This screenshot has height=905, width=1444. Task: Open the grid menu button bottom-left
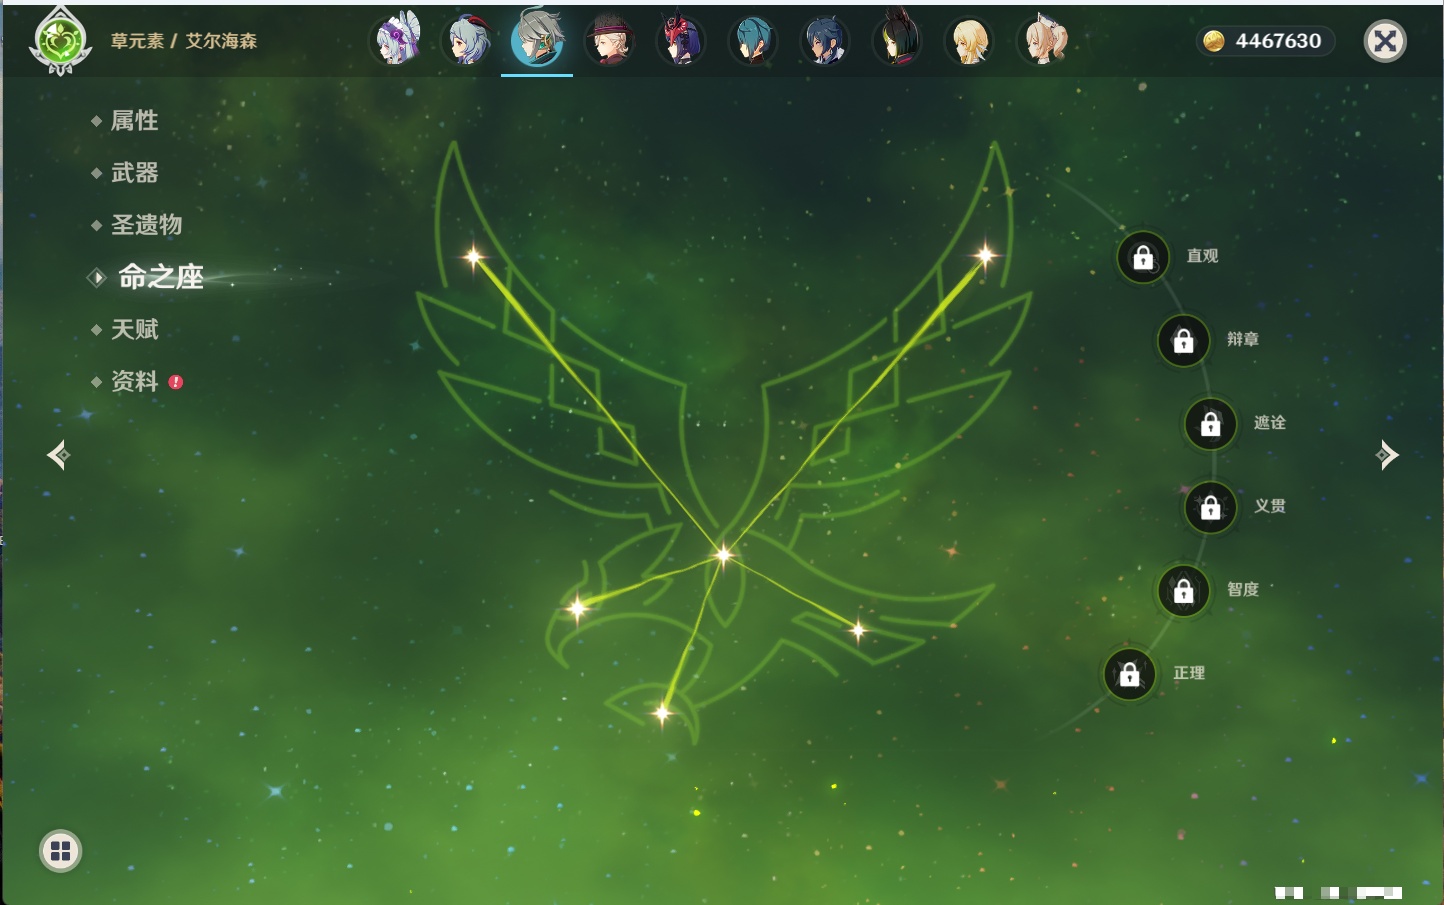click(60, 851)
